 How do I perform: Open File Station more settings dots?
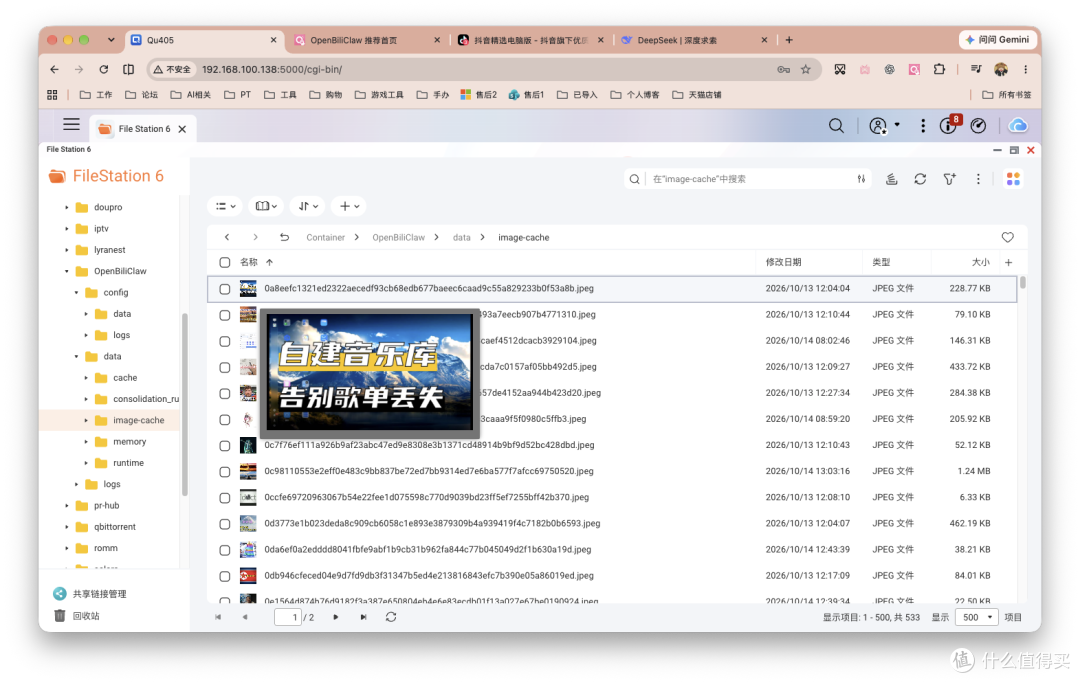click(978, 179)
